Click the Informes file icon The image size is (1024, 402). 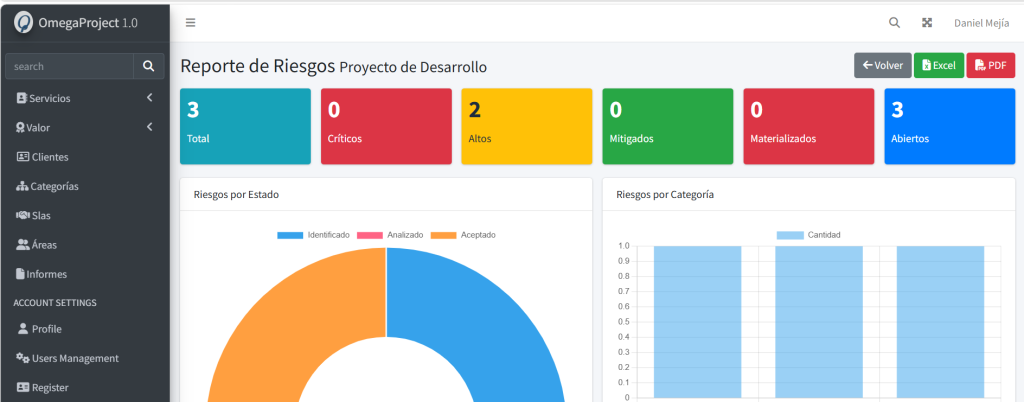click(20, 274)
